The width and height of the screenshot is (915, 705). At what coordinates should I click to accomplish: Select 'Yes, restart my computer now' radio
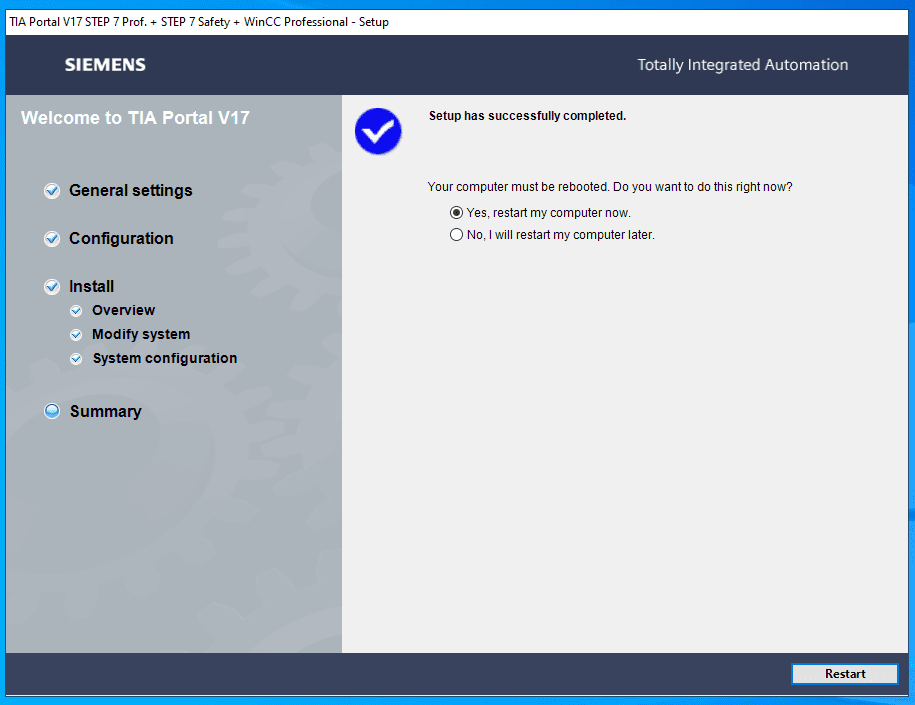click(x=456, y=212)
